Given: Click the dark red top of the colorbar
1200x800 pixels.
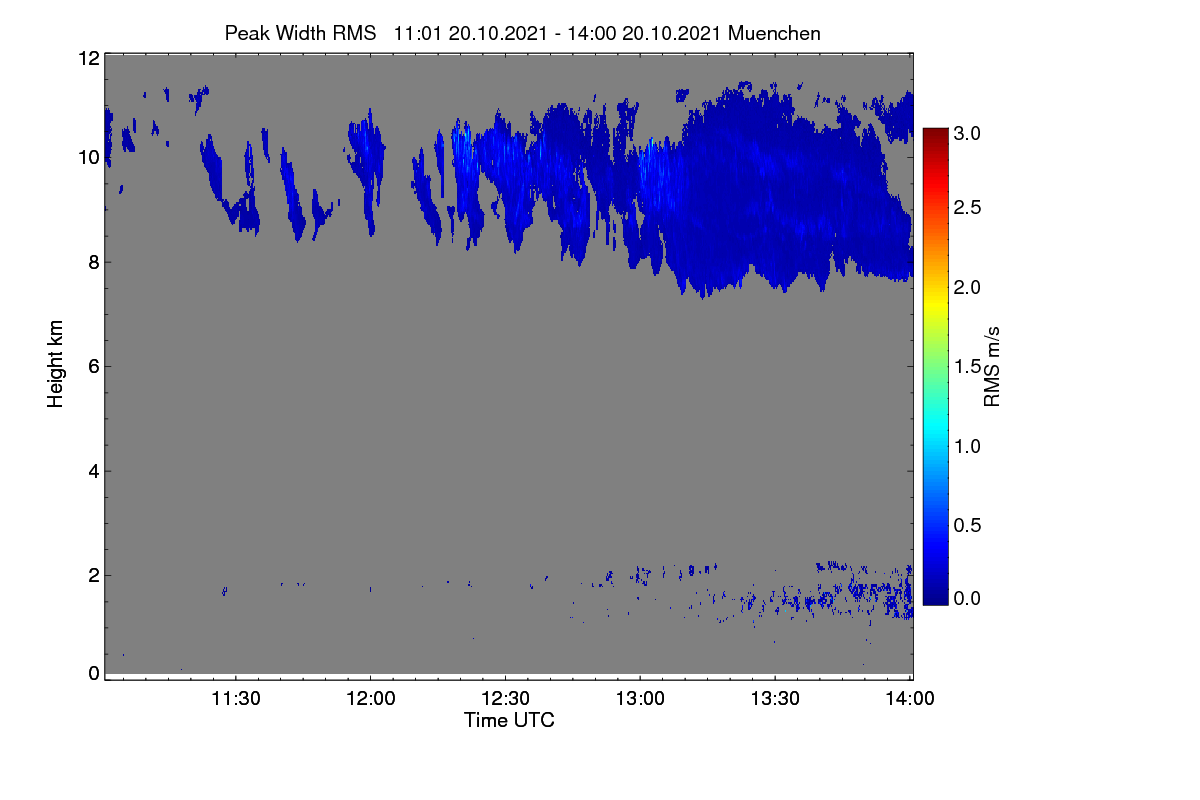Looking at the screenshot, I should [935, 135].
